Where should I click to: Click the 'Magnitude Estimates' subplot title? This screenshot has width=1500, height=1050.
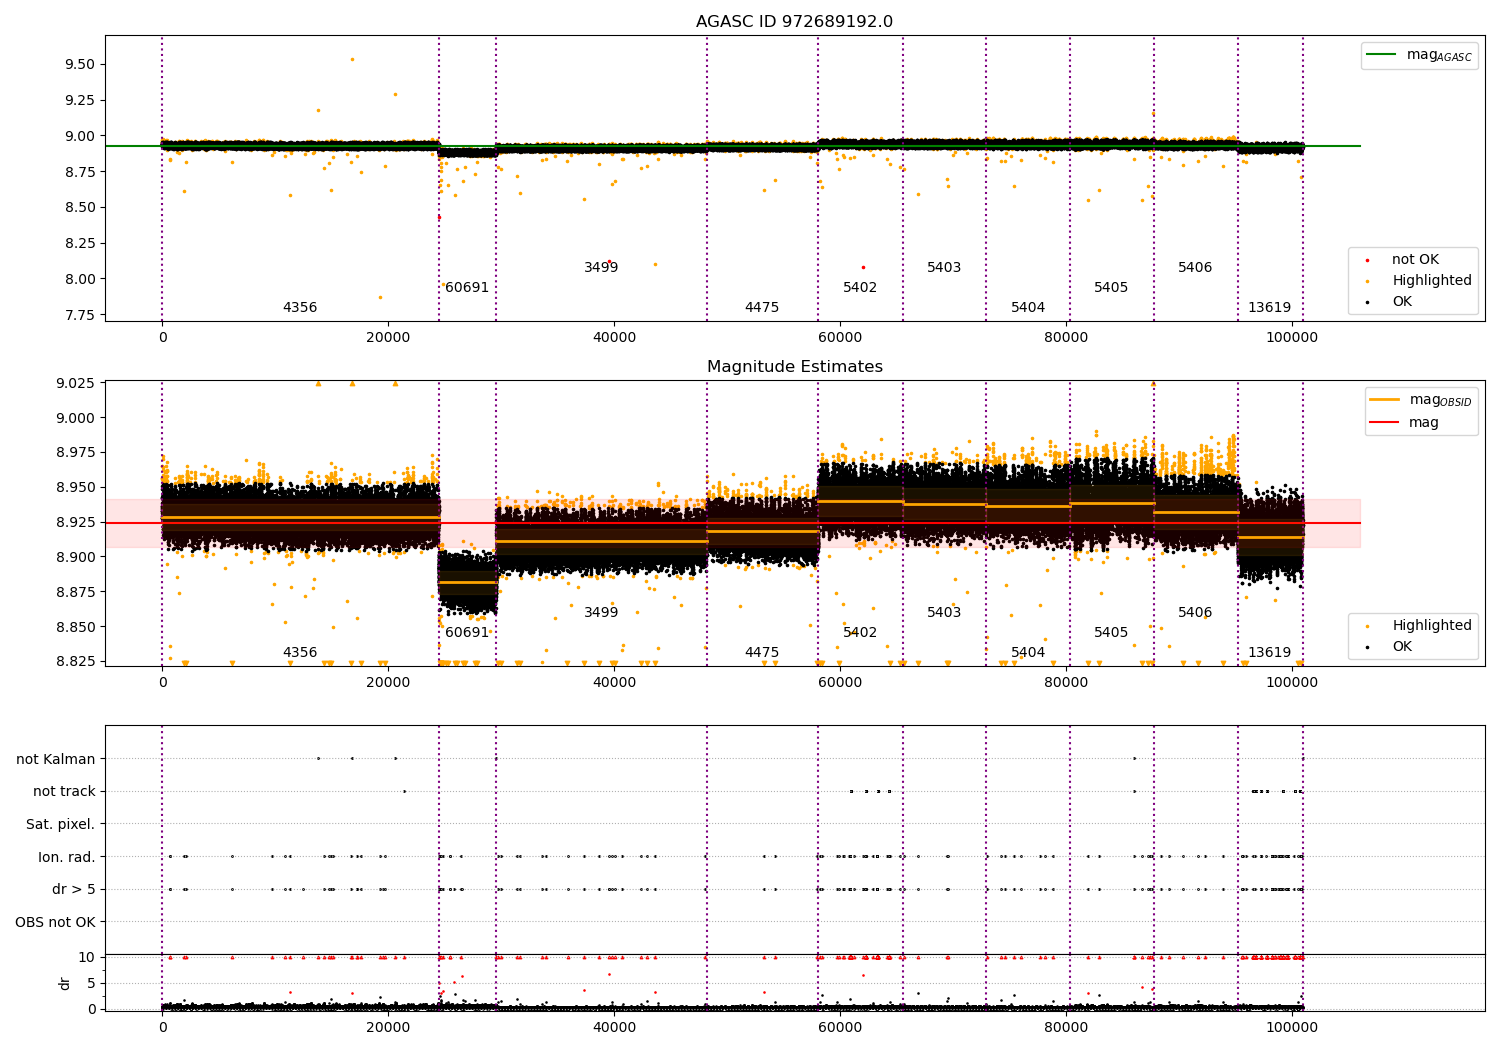point(794,367)
